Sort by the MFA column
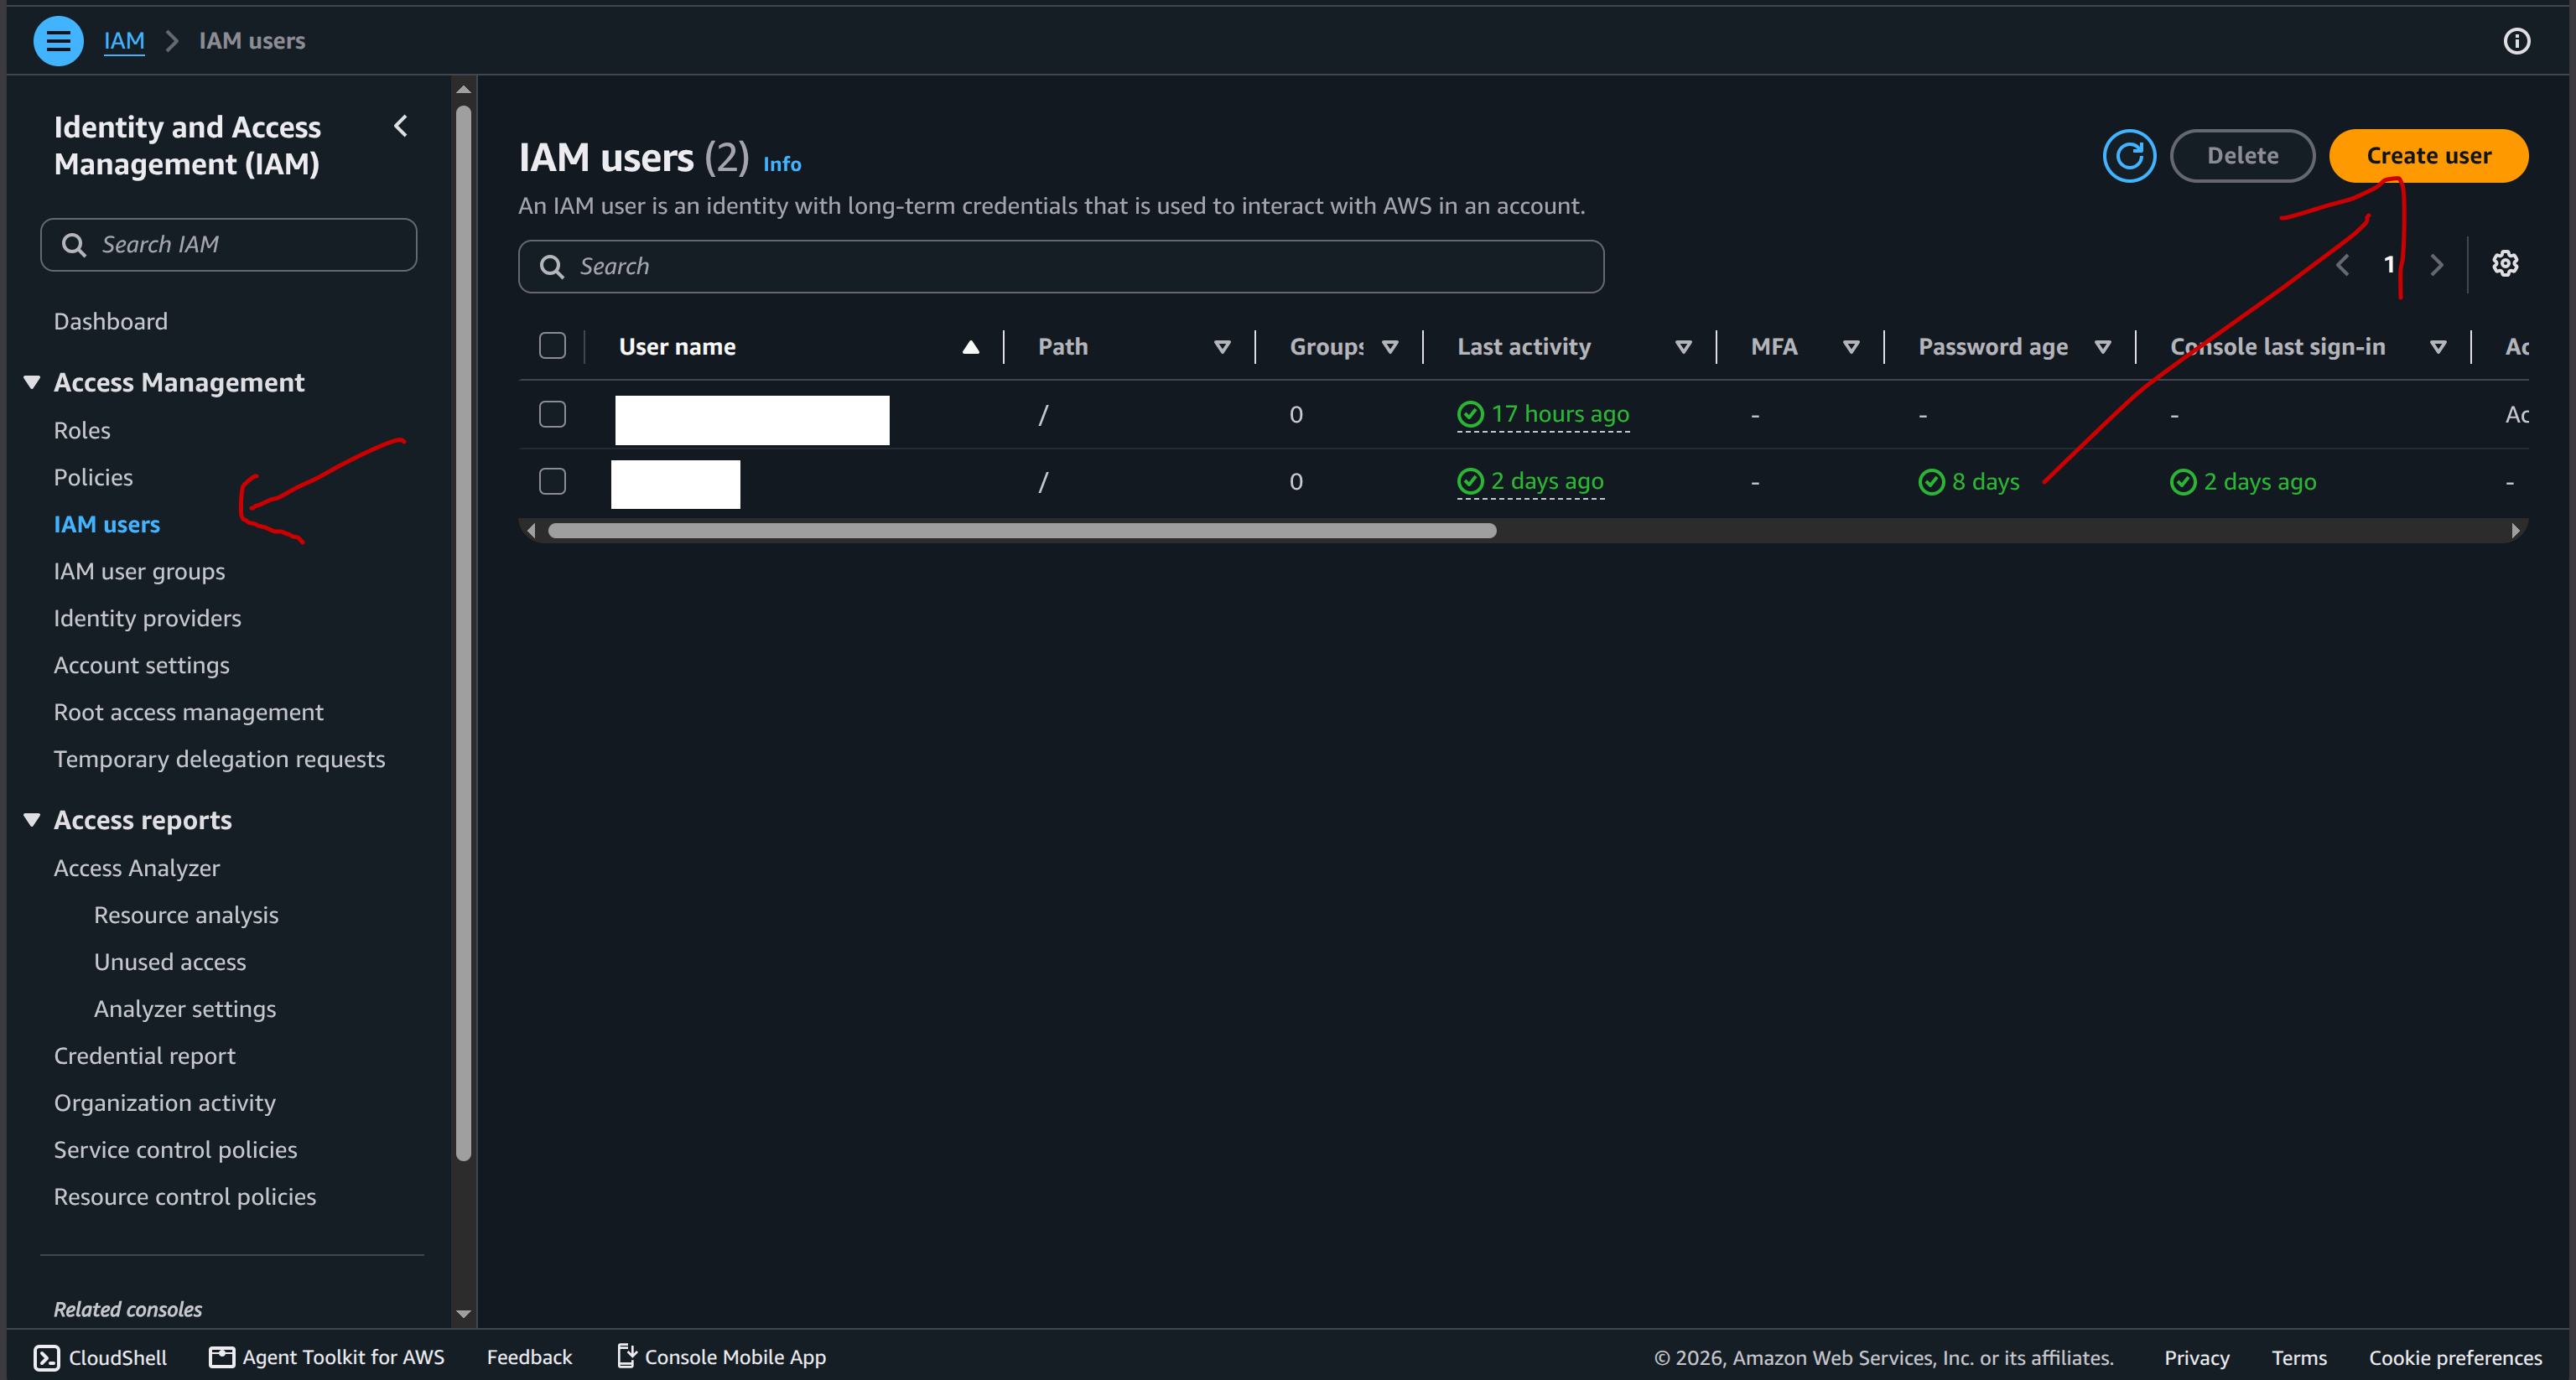The height and width of the screenshot is (1380, 2576). click(1851, 347)
